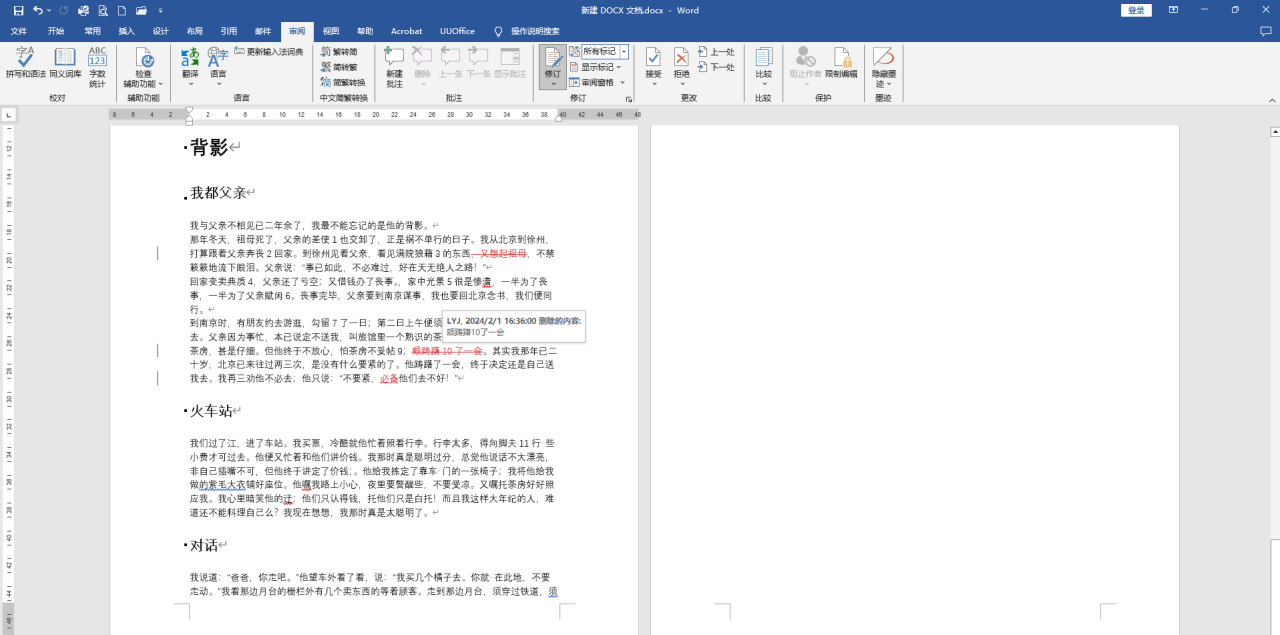The height and width of the screenshot is (635, 1280).
Task: Insert a comment with 新建批注
Action: click(394, 66)
